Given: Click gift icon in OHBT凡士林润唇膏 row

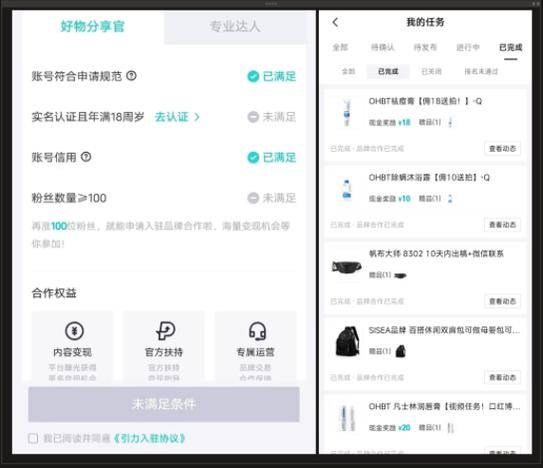Looking at the screenshot, I should [450, 428].
